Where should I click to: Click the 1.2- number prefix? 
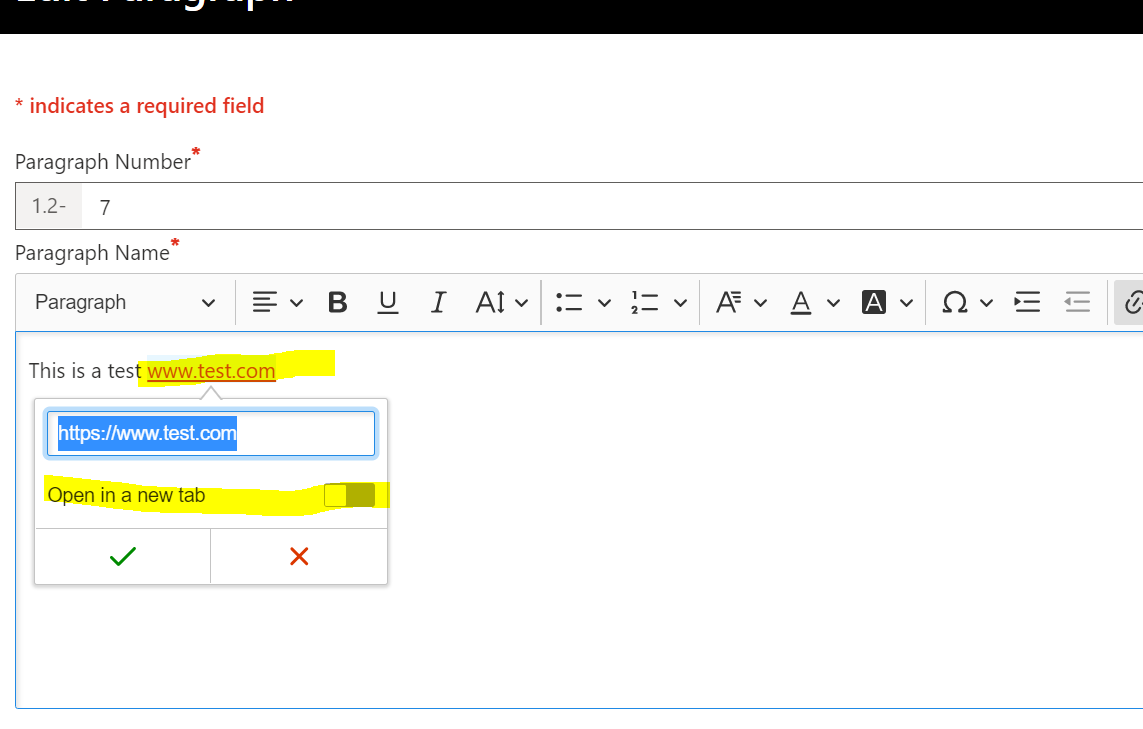click(49, 206)
